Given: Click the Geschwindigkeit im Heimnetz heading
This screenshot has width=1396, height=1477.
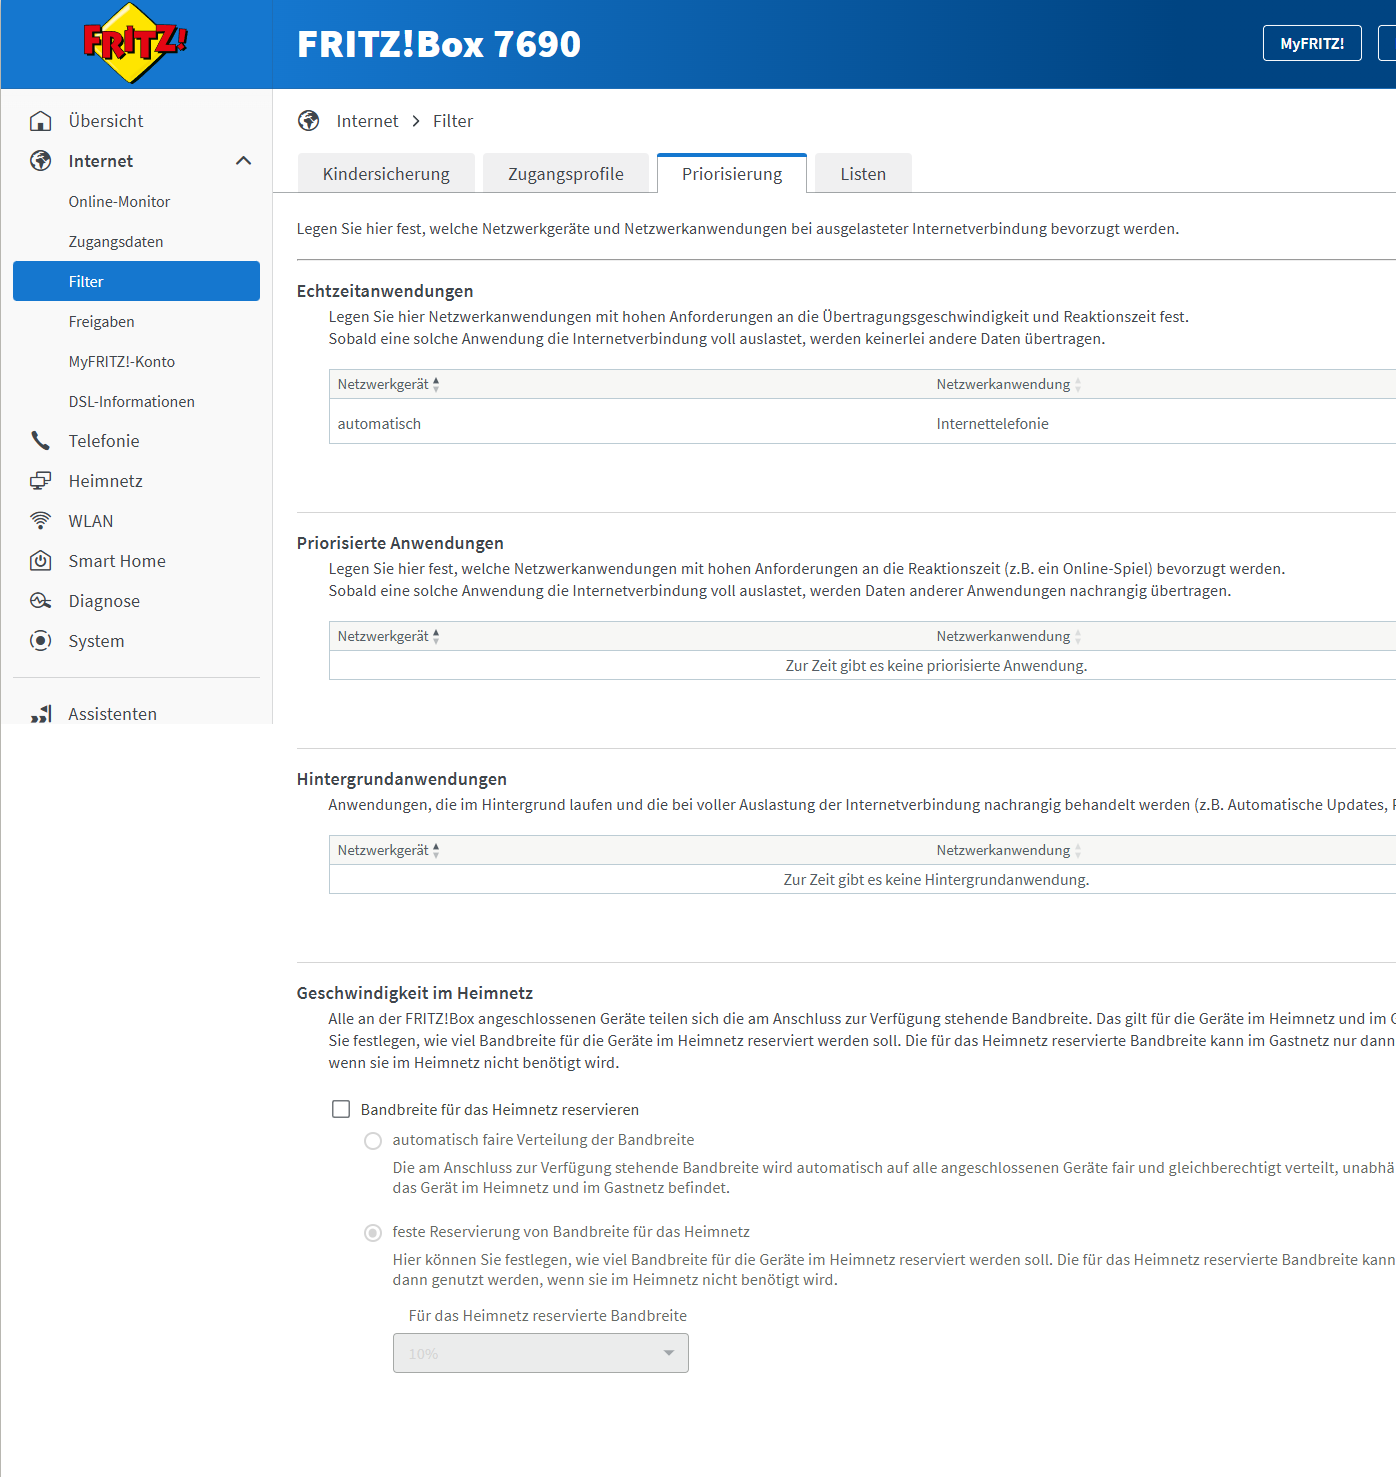Looking at the screenshot, I should (414, 993).
